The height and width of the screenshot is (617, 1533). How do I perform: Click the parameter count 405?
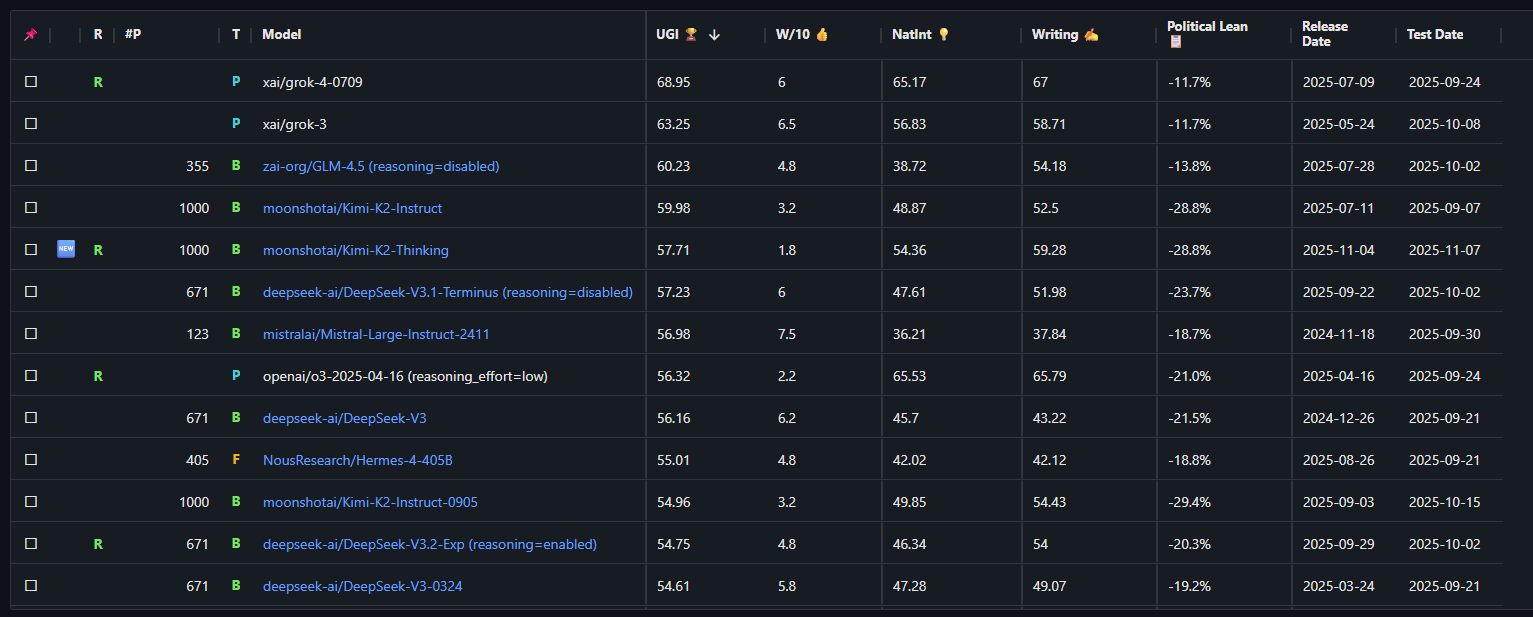(x=198, y=461)
